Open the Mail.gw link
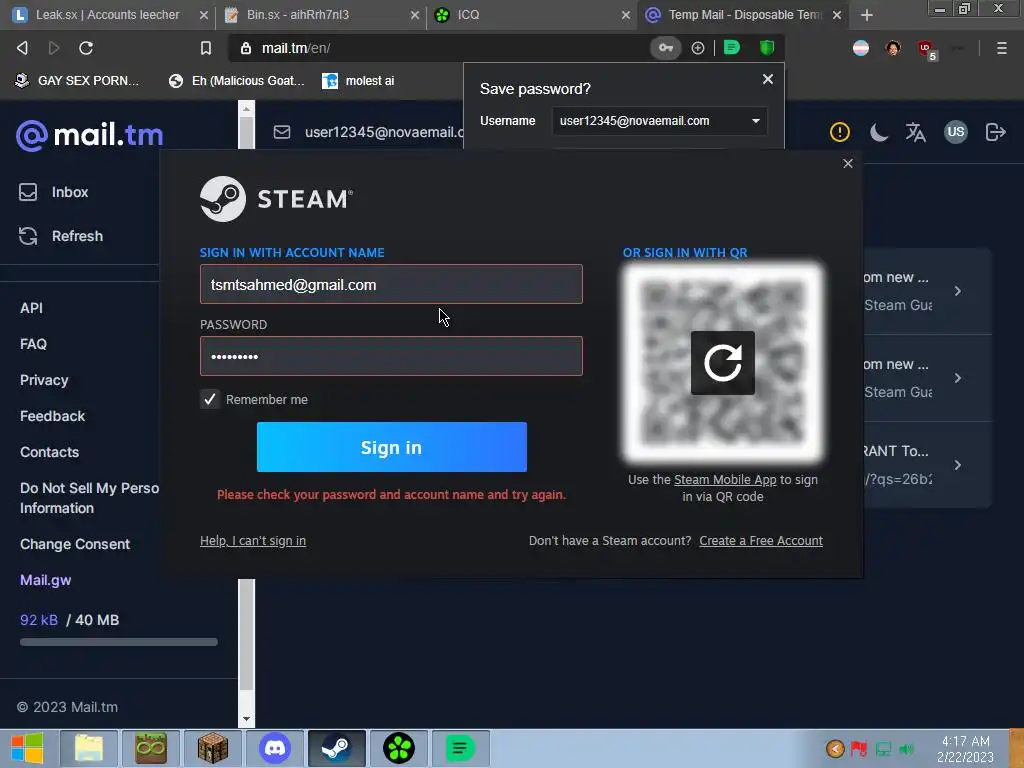Viewport: 1024px width, 768px height. 45,580
